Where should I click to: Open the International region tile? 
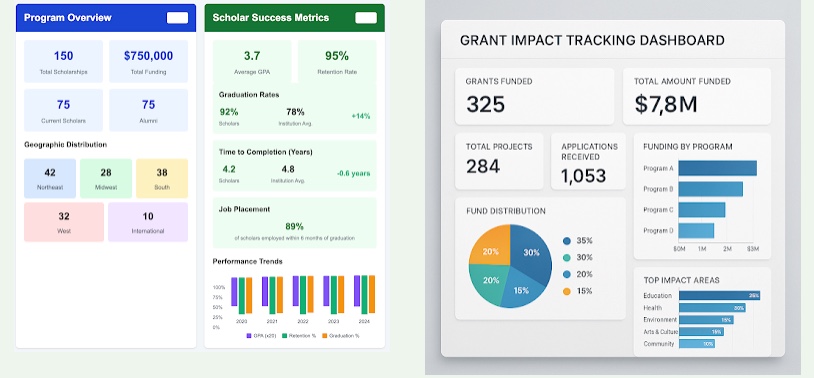pos(148,222)
